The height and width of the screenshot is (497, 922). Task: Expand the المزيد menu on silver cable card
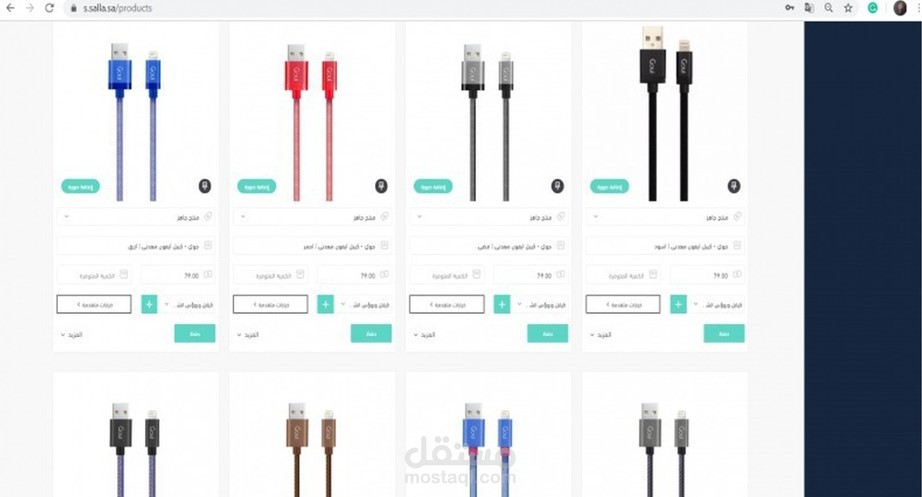[424, 335]
